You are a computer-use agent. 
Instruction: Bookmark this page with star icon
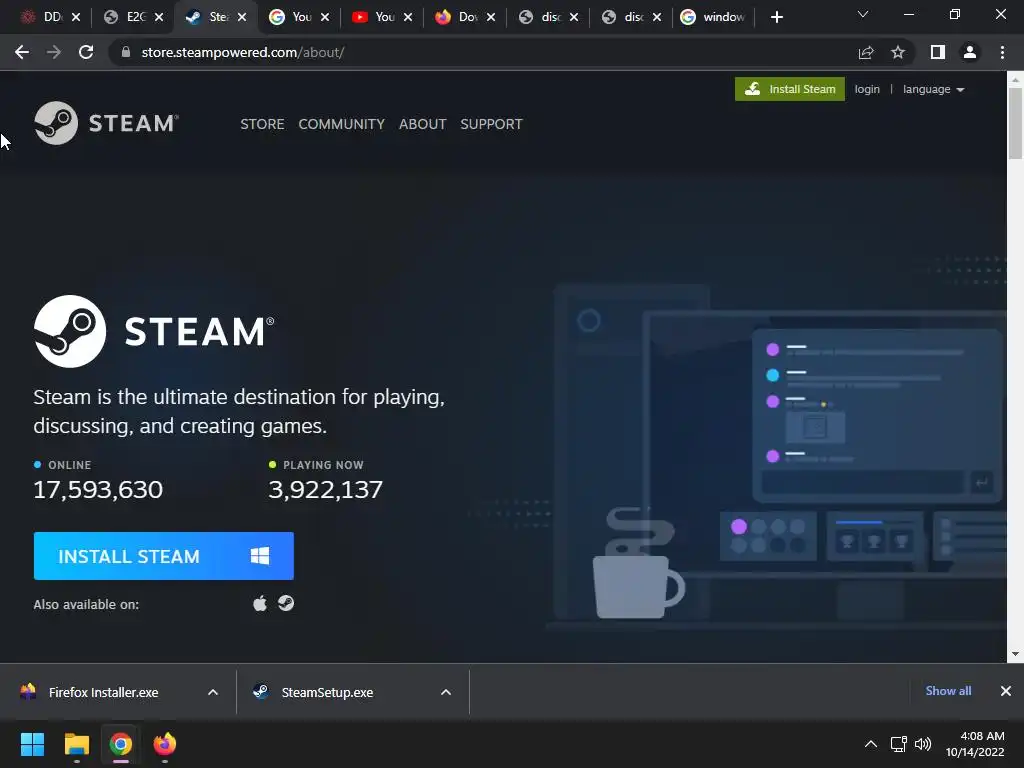click(898, 52)
